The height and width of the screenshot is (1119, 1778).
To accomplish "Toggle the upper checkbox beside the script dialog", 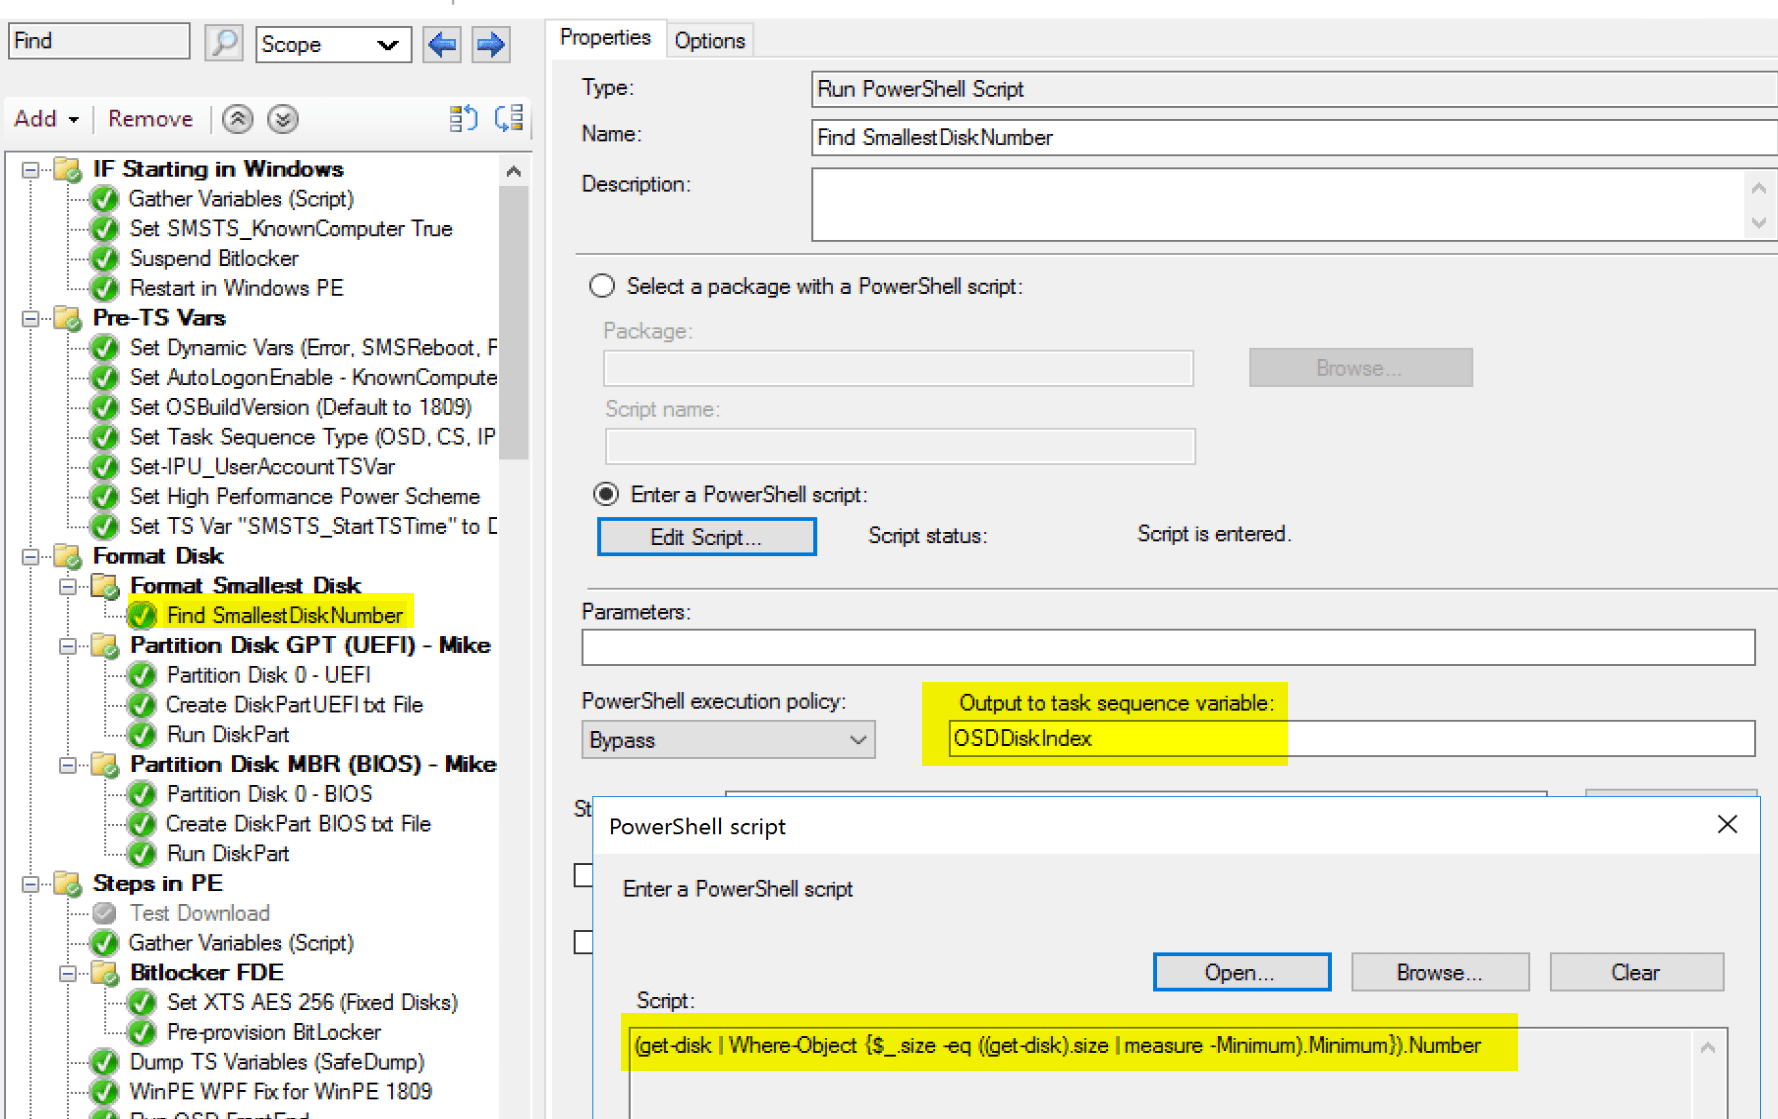I will pos(584,875).
